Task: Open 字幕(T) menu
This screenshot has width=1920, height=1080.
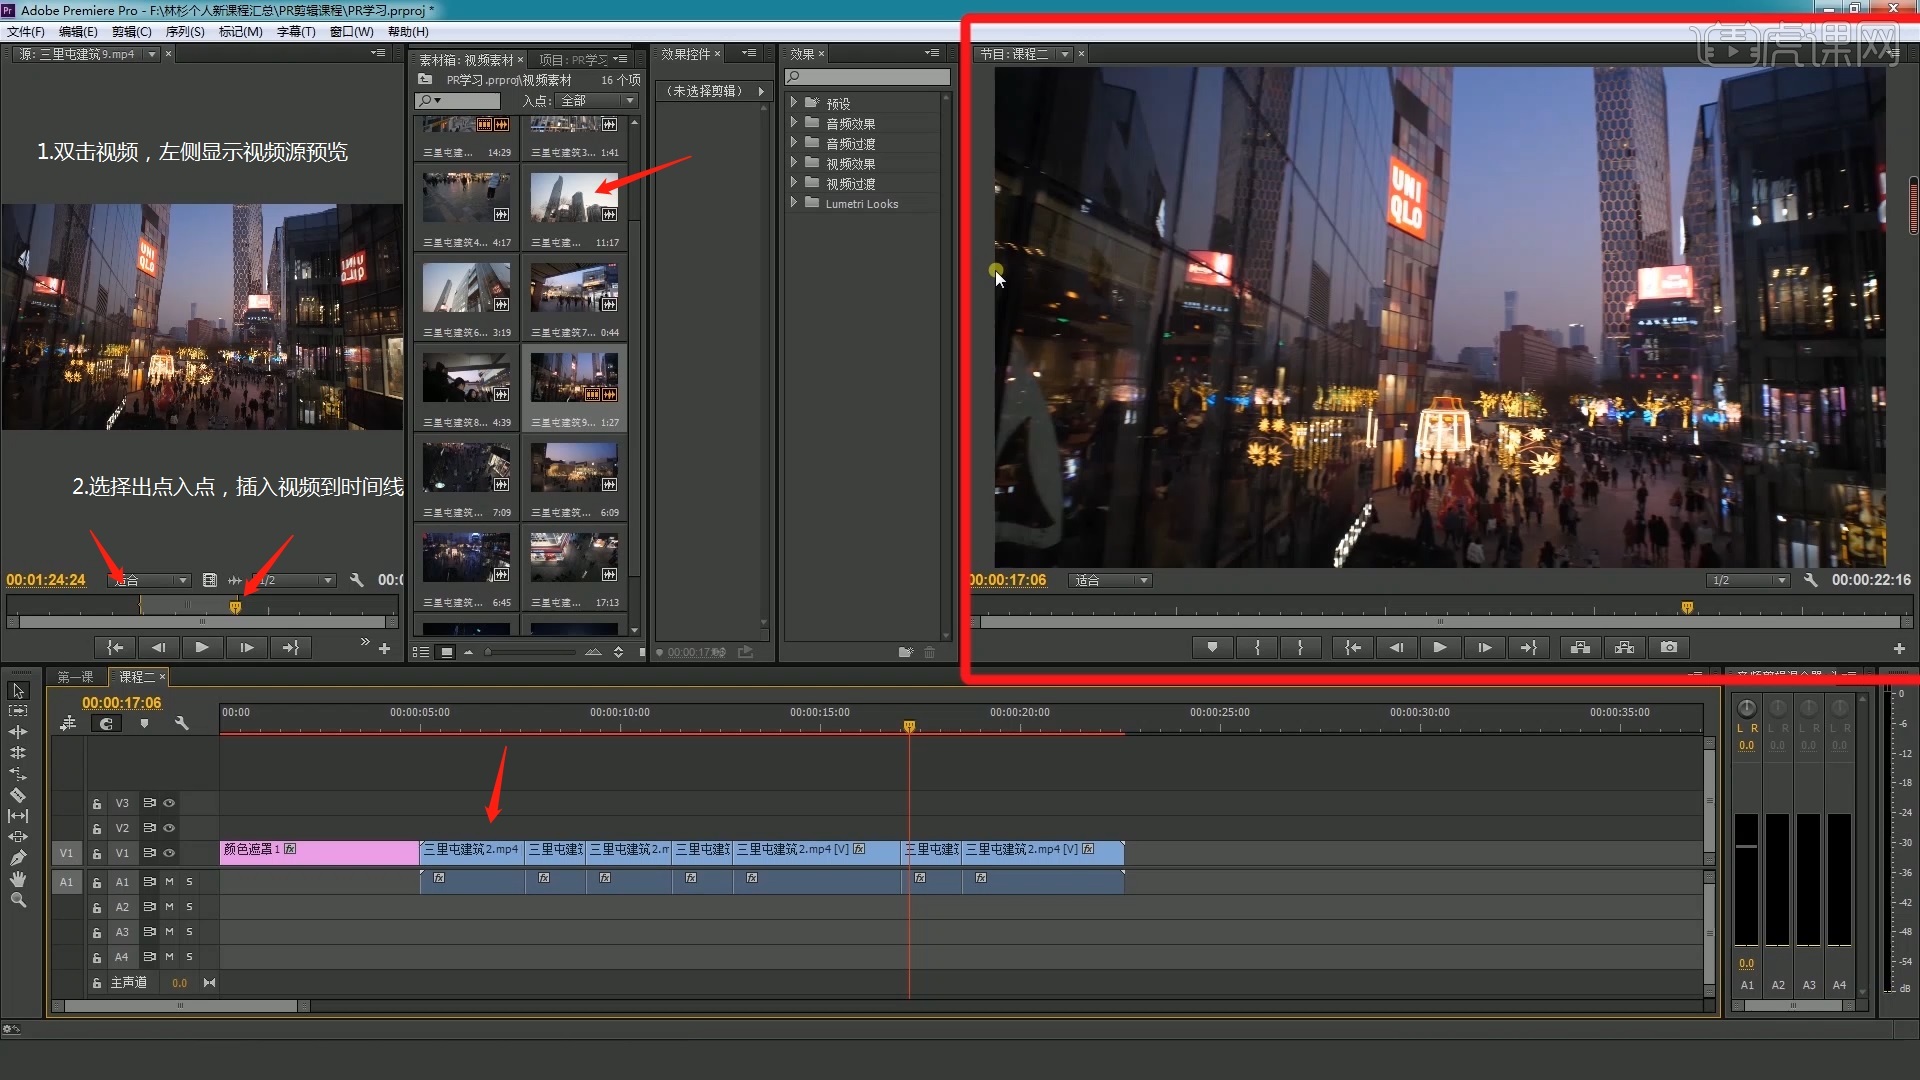Action: [296, 31]
